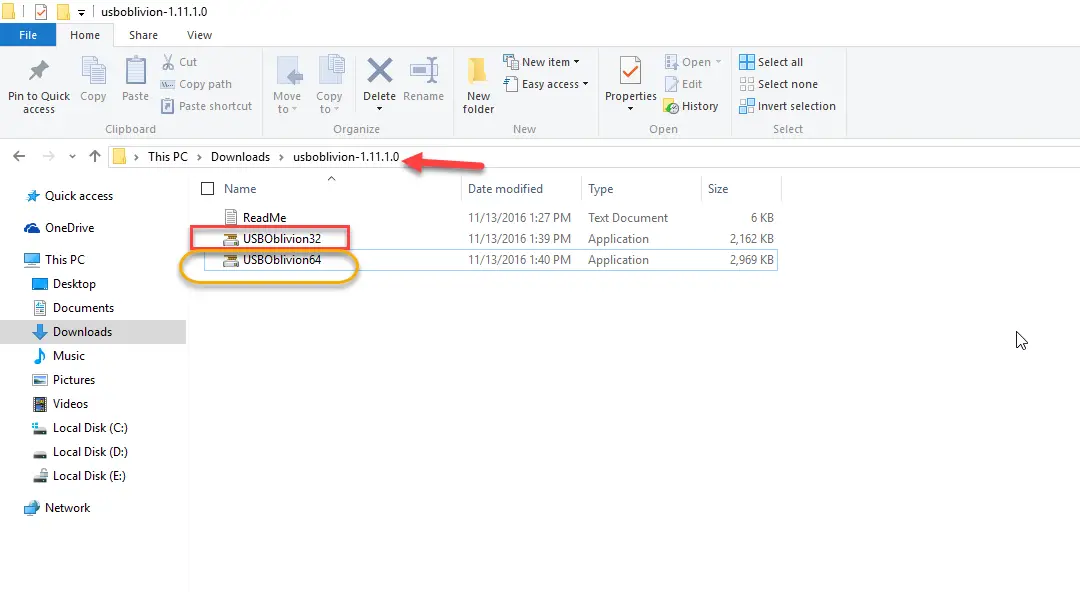Sort by the Type column
Viewport: 1080px width, 592px height.
click(x=601, y=189)
